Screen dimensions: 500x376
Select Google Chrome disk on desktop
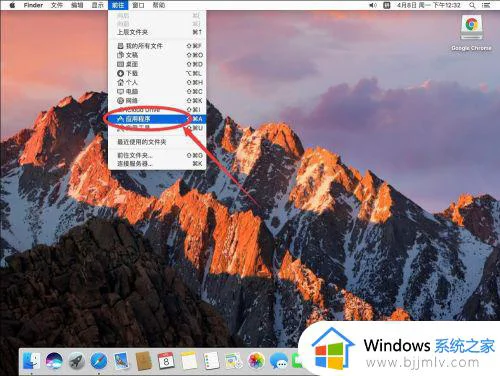click(x=471, y=33)
